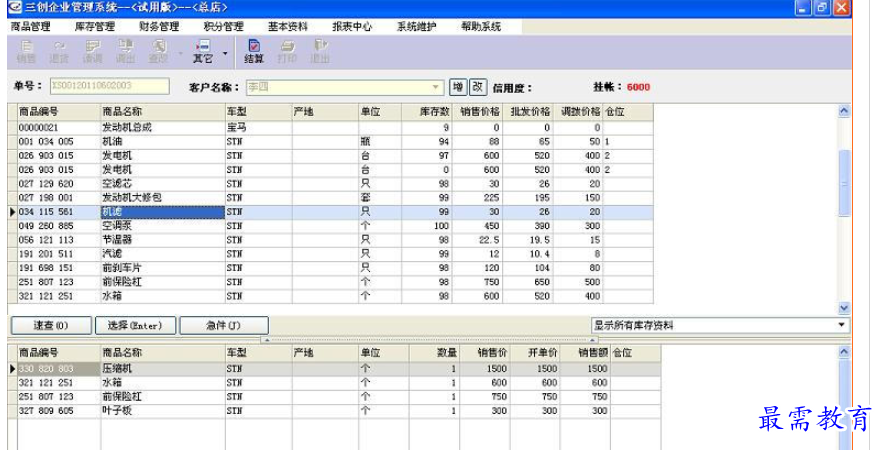Click the 开单价 column header

point(535,353)
